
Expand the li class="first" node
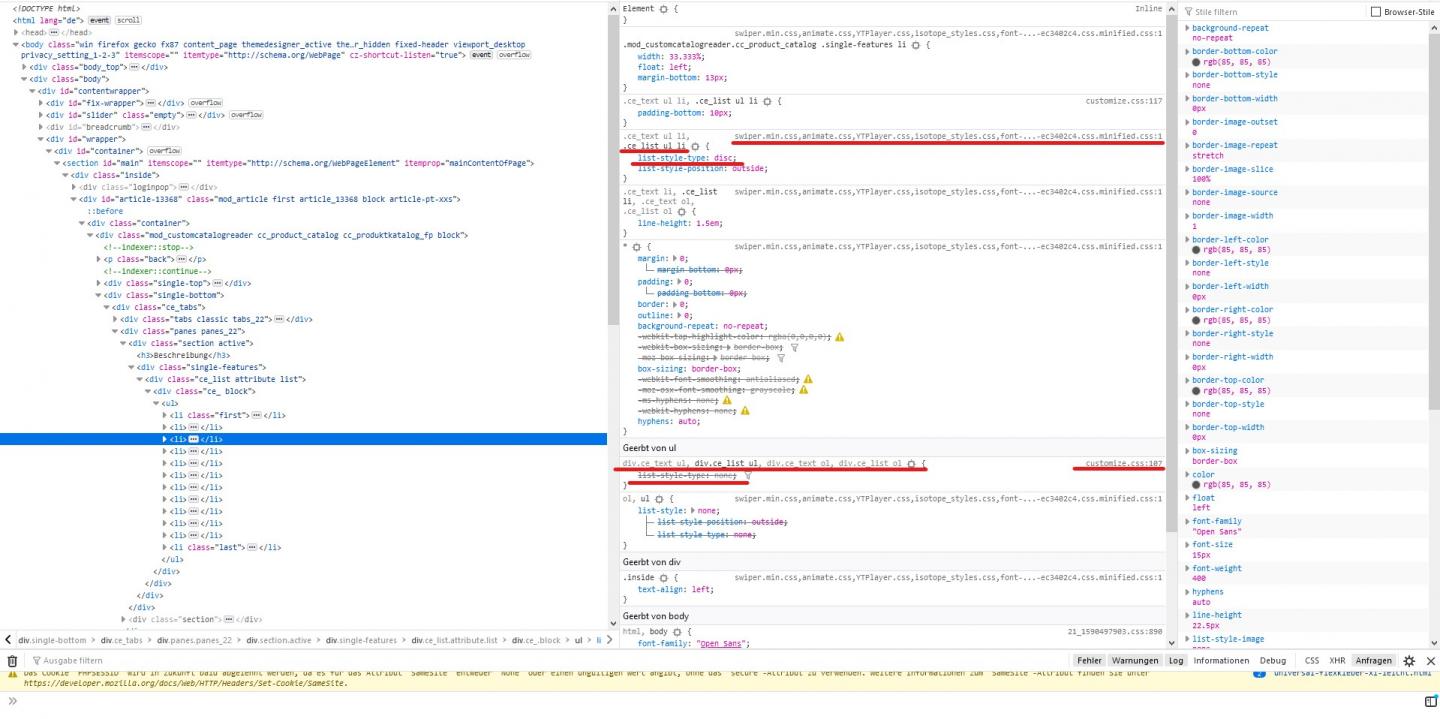(x=166, y=415)
